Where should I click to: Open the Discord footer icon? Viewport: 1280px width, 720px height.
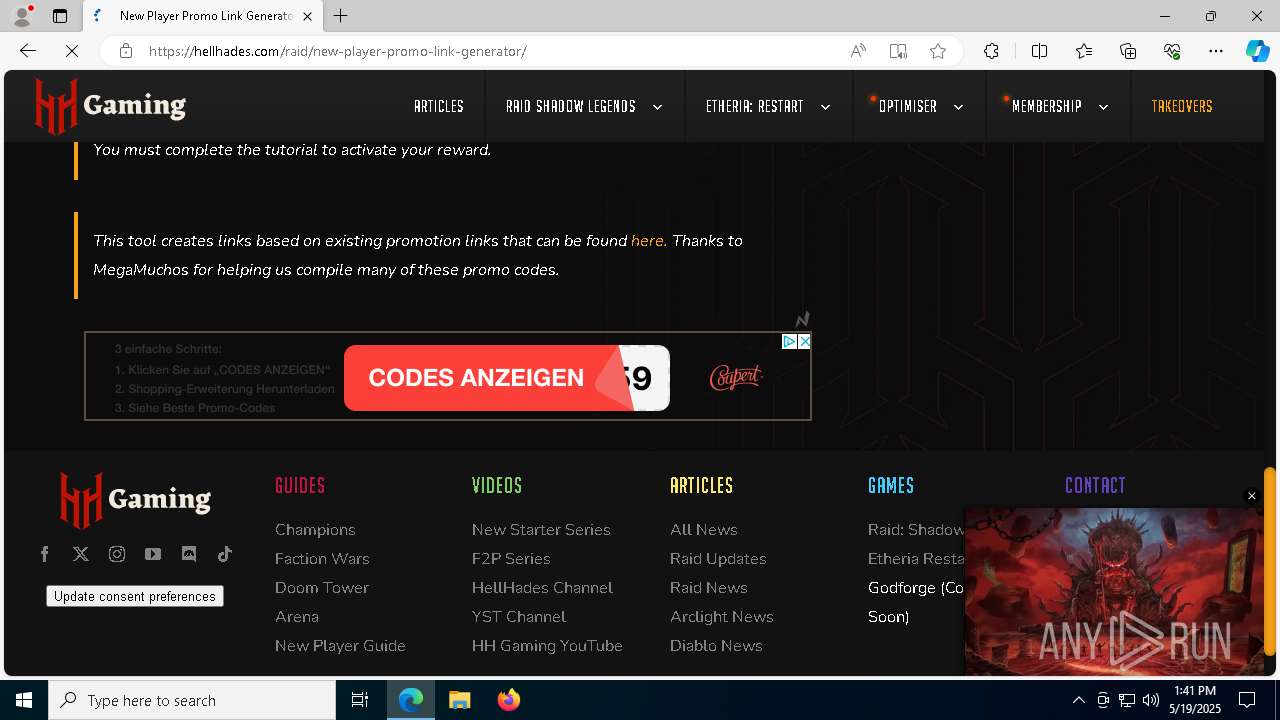[189, 554]
